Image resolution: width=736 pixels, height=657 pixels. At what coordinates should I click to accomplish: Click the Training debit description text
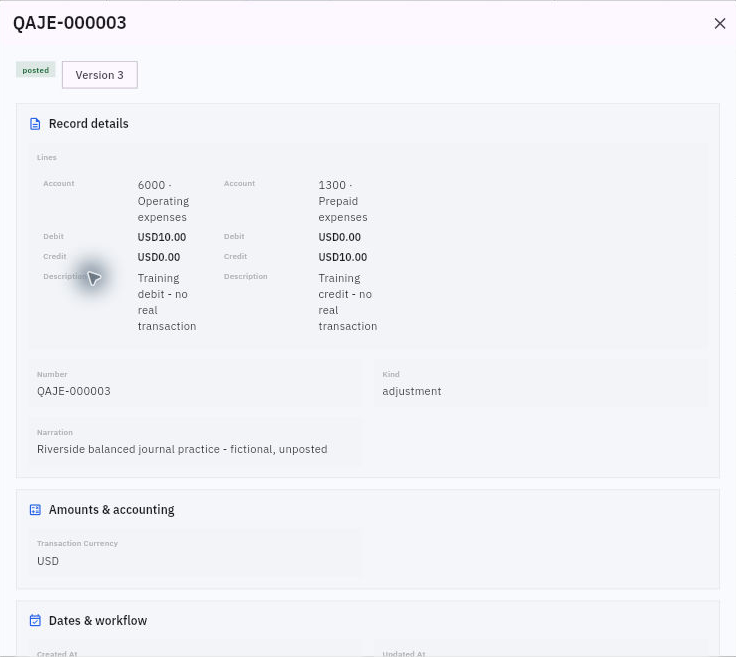(x=167, y=302)
